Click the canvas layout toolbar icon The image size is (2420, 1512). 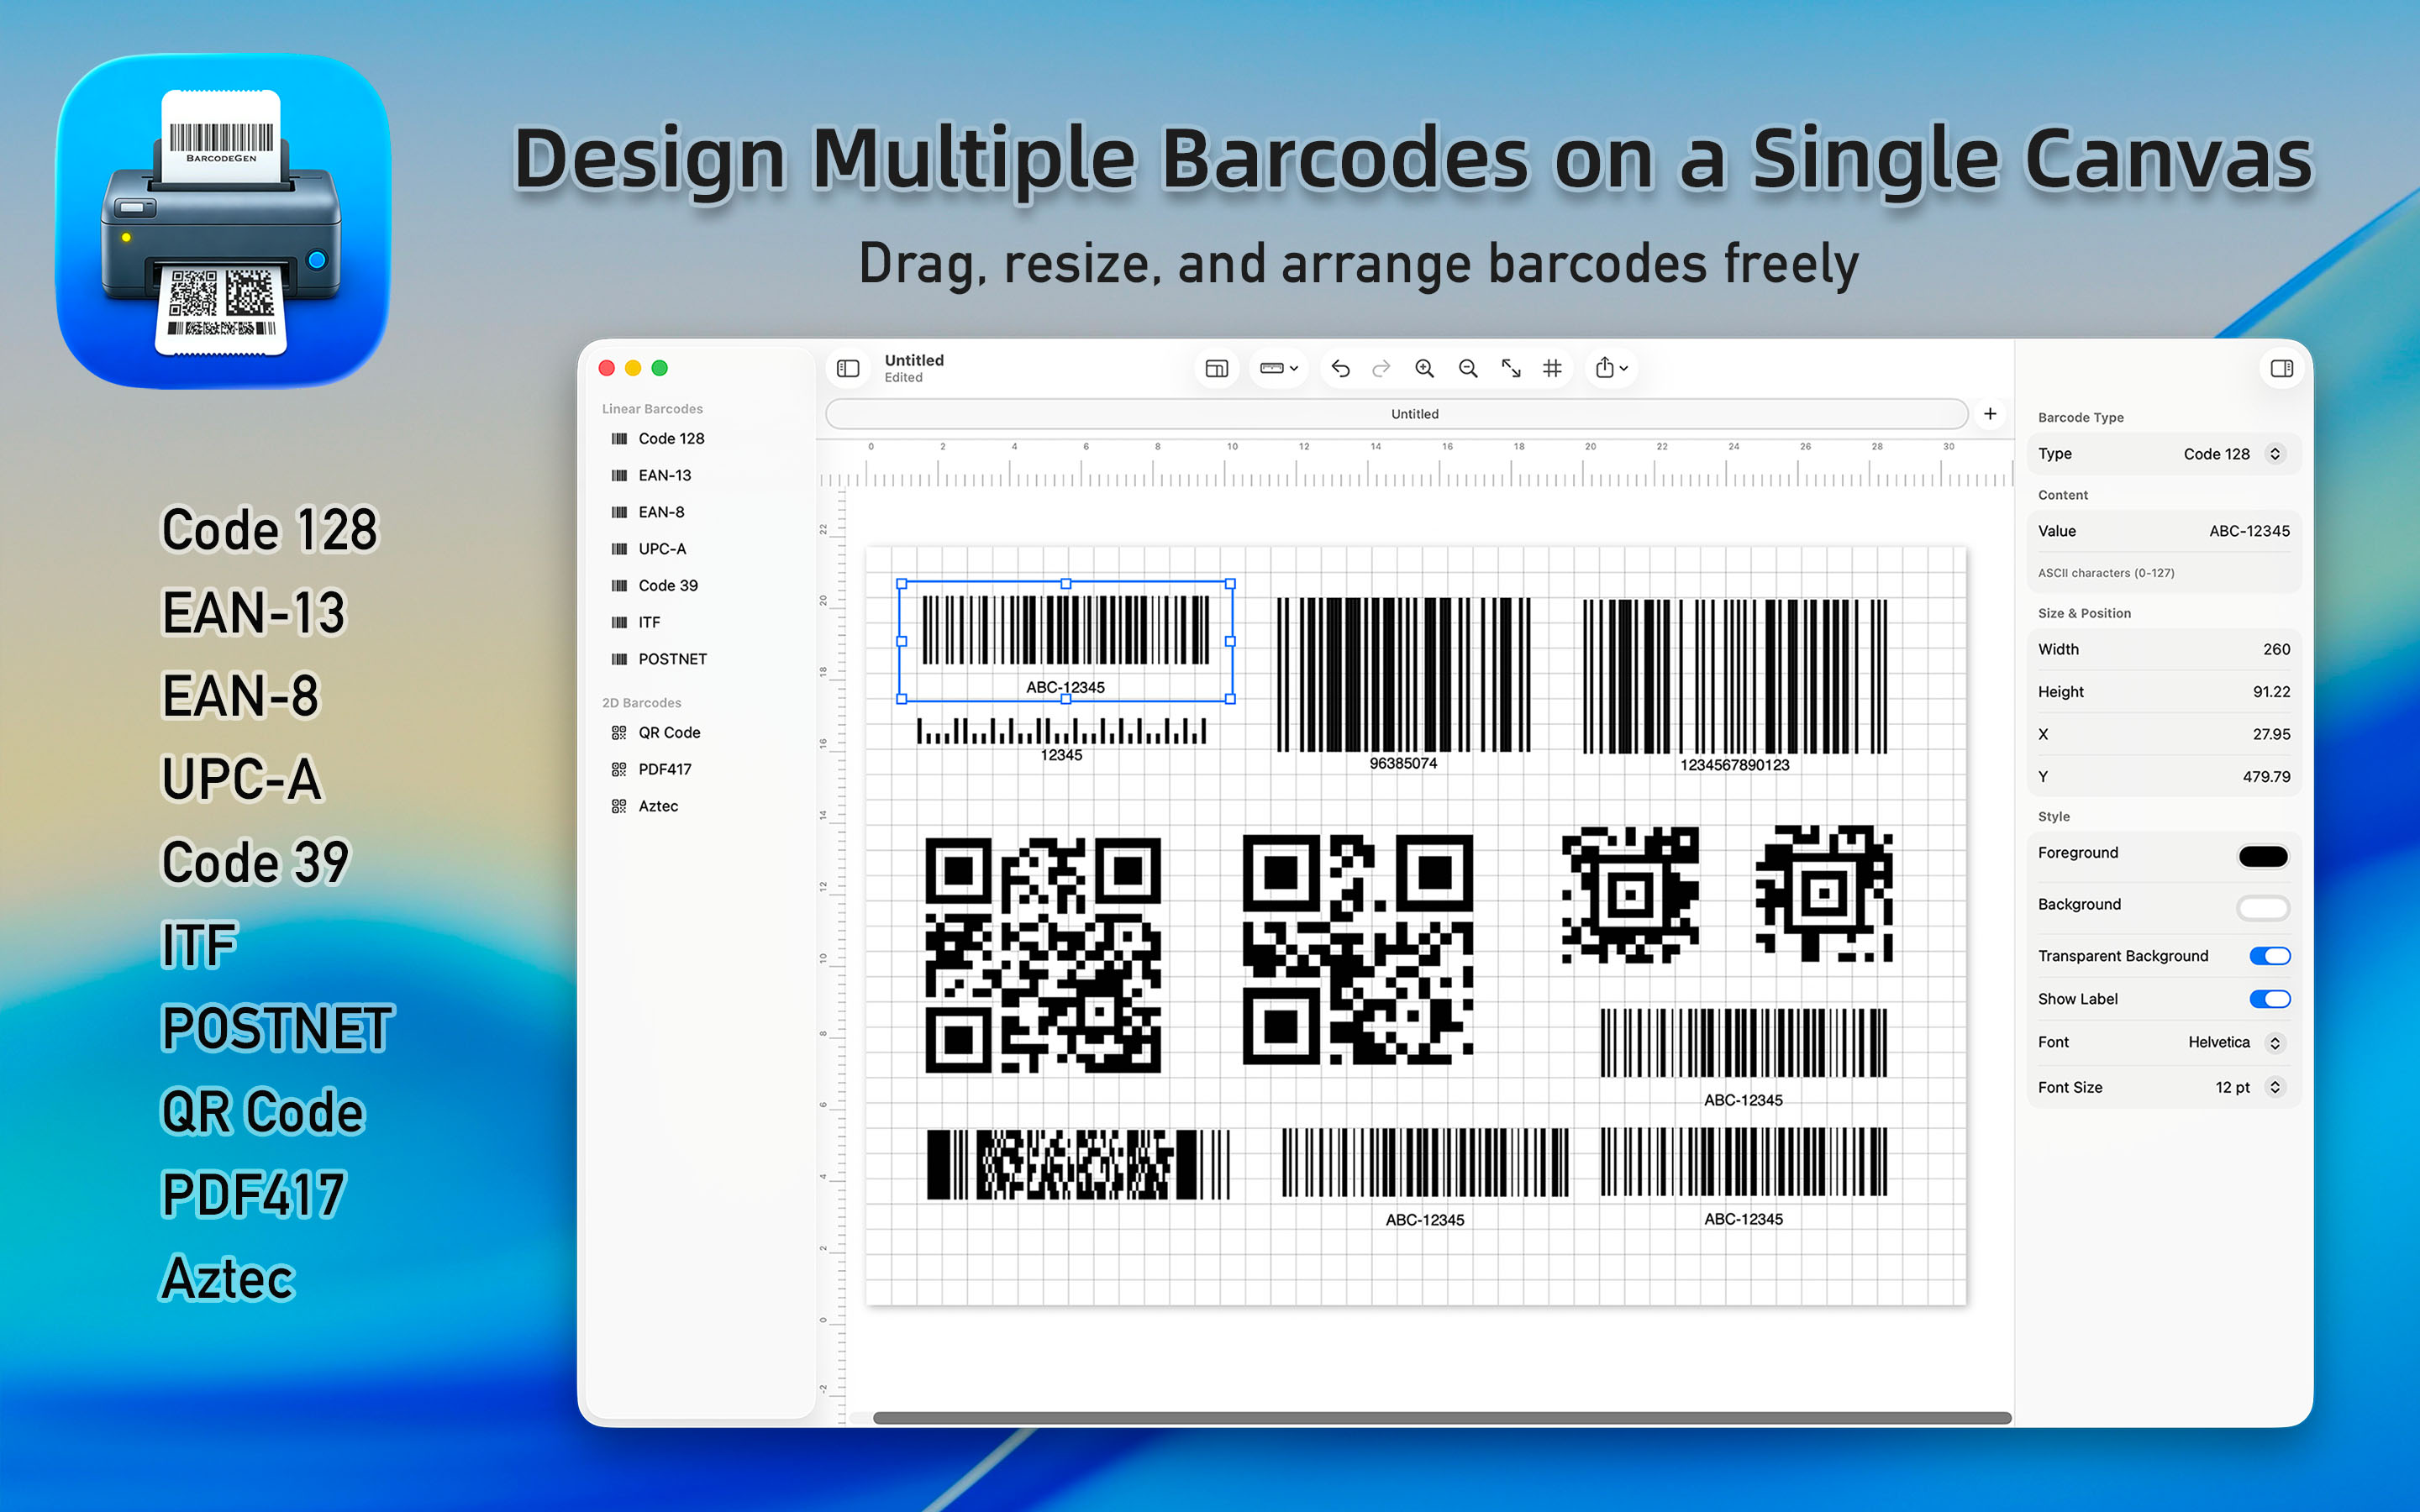1216,369
